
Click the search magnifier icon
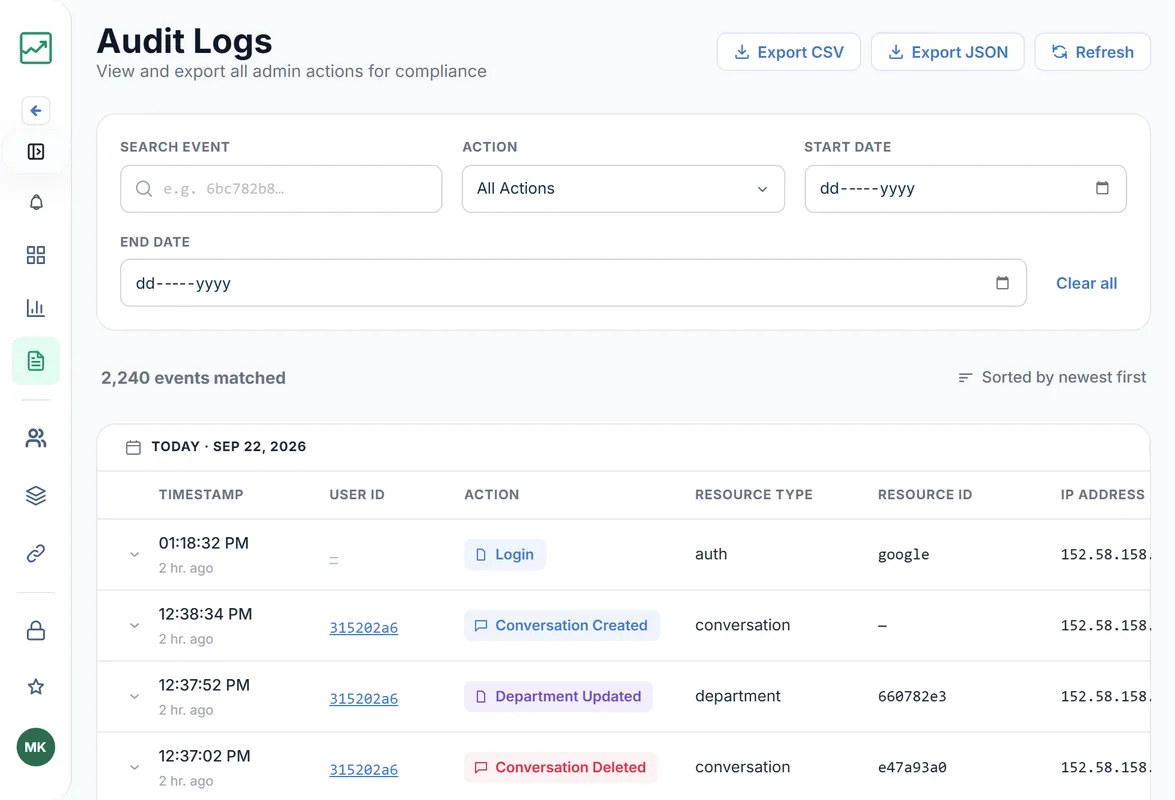point(144,189)
